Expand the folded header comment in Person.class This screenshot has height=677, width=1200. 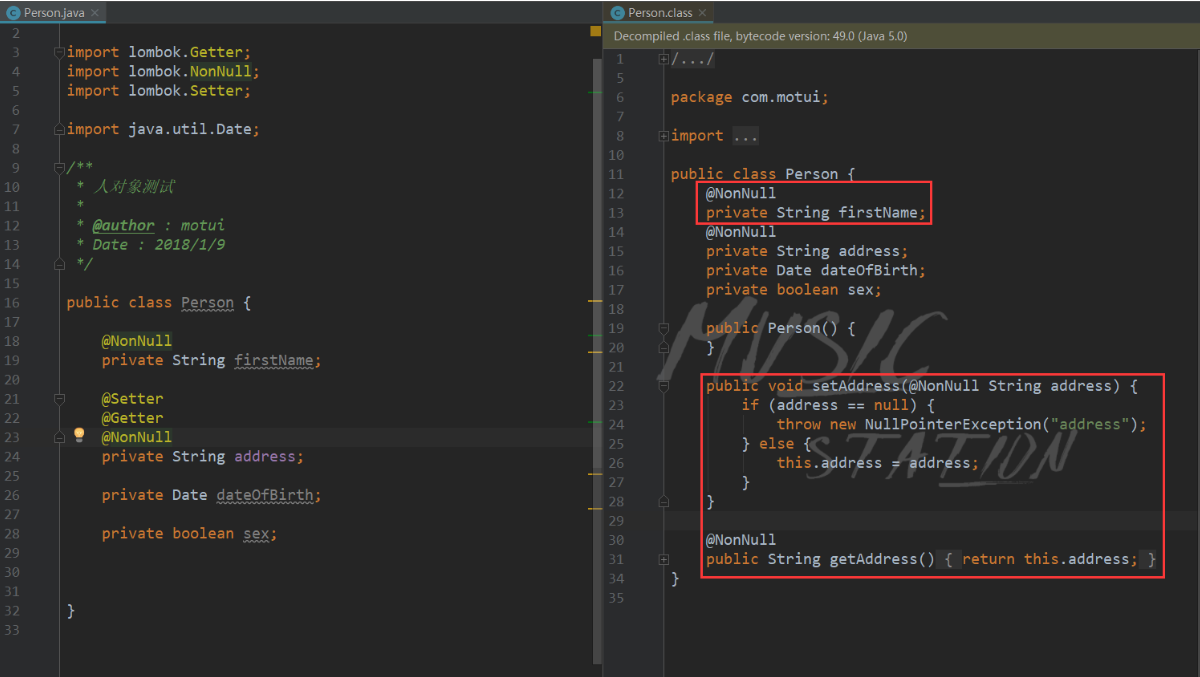coord(664,59)
